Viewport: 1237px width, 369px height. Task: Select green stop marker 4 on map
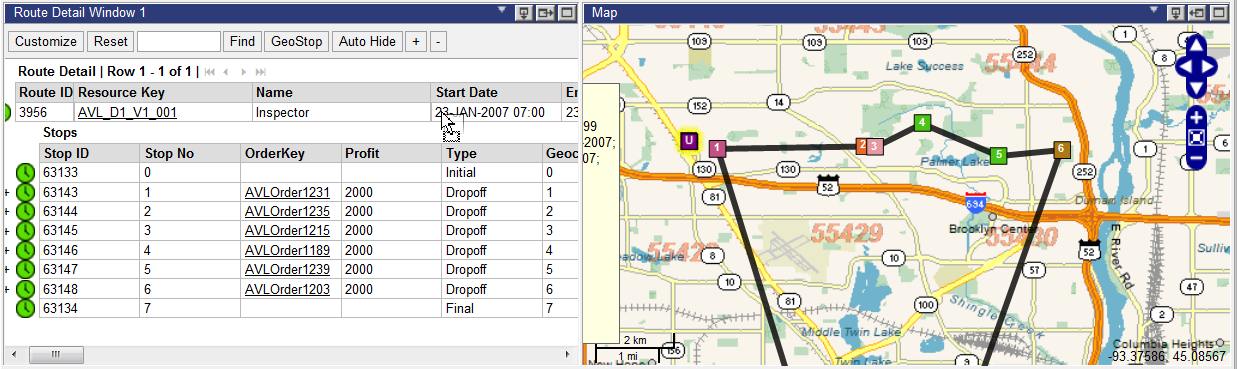pos(923,123)
